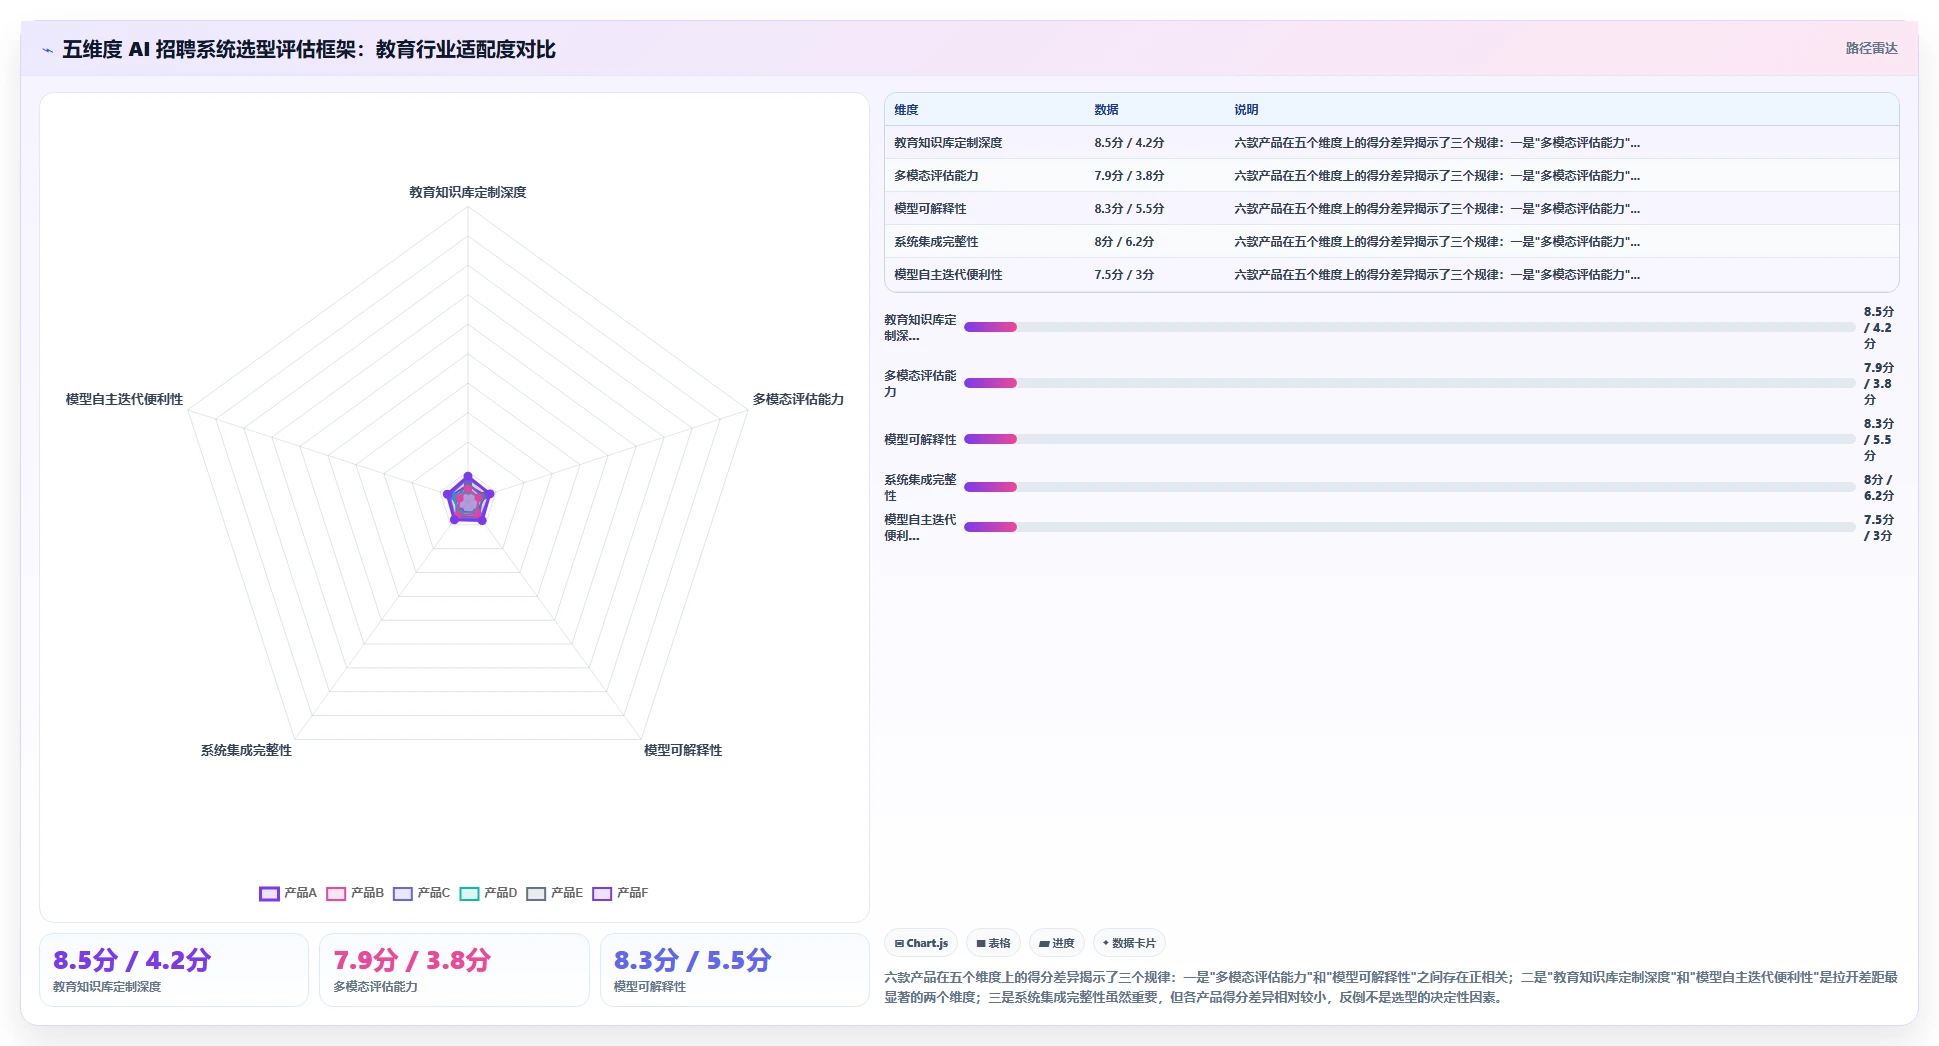Click the 说明 column header
The width and height of the screenshot is (1939, 1046).
(1246, 110)
